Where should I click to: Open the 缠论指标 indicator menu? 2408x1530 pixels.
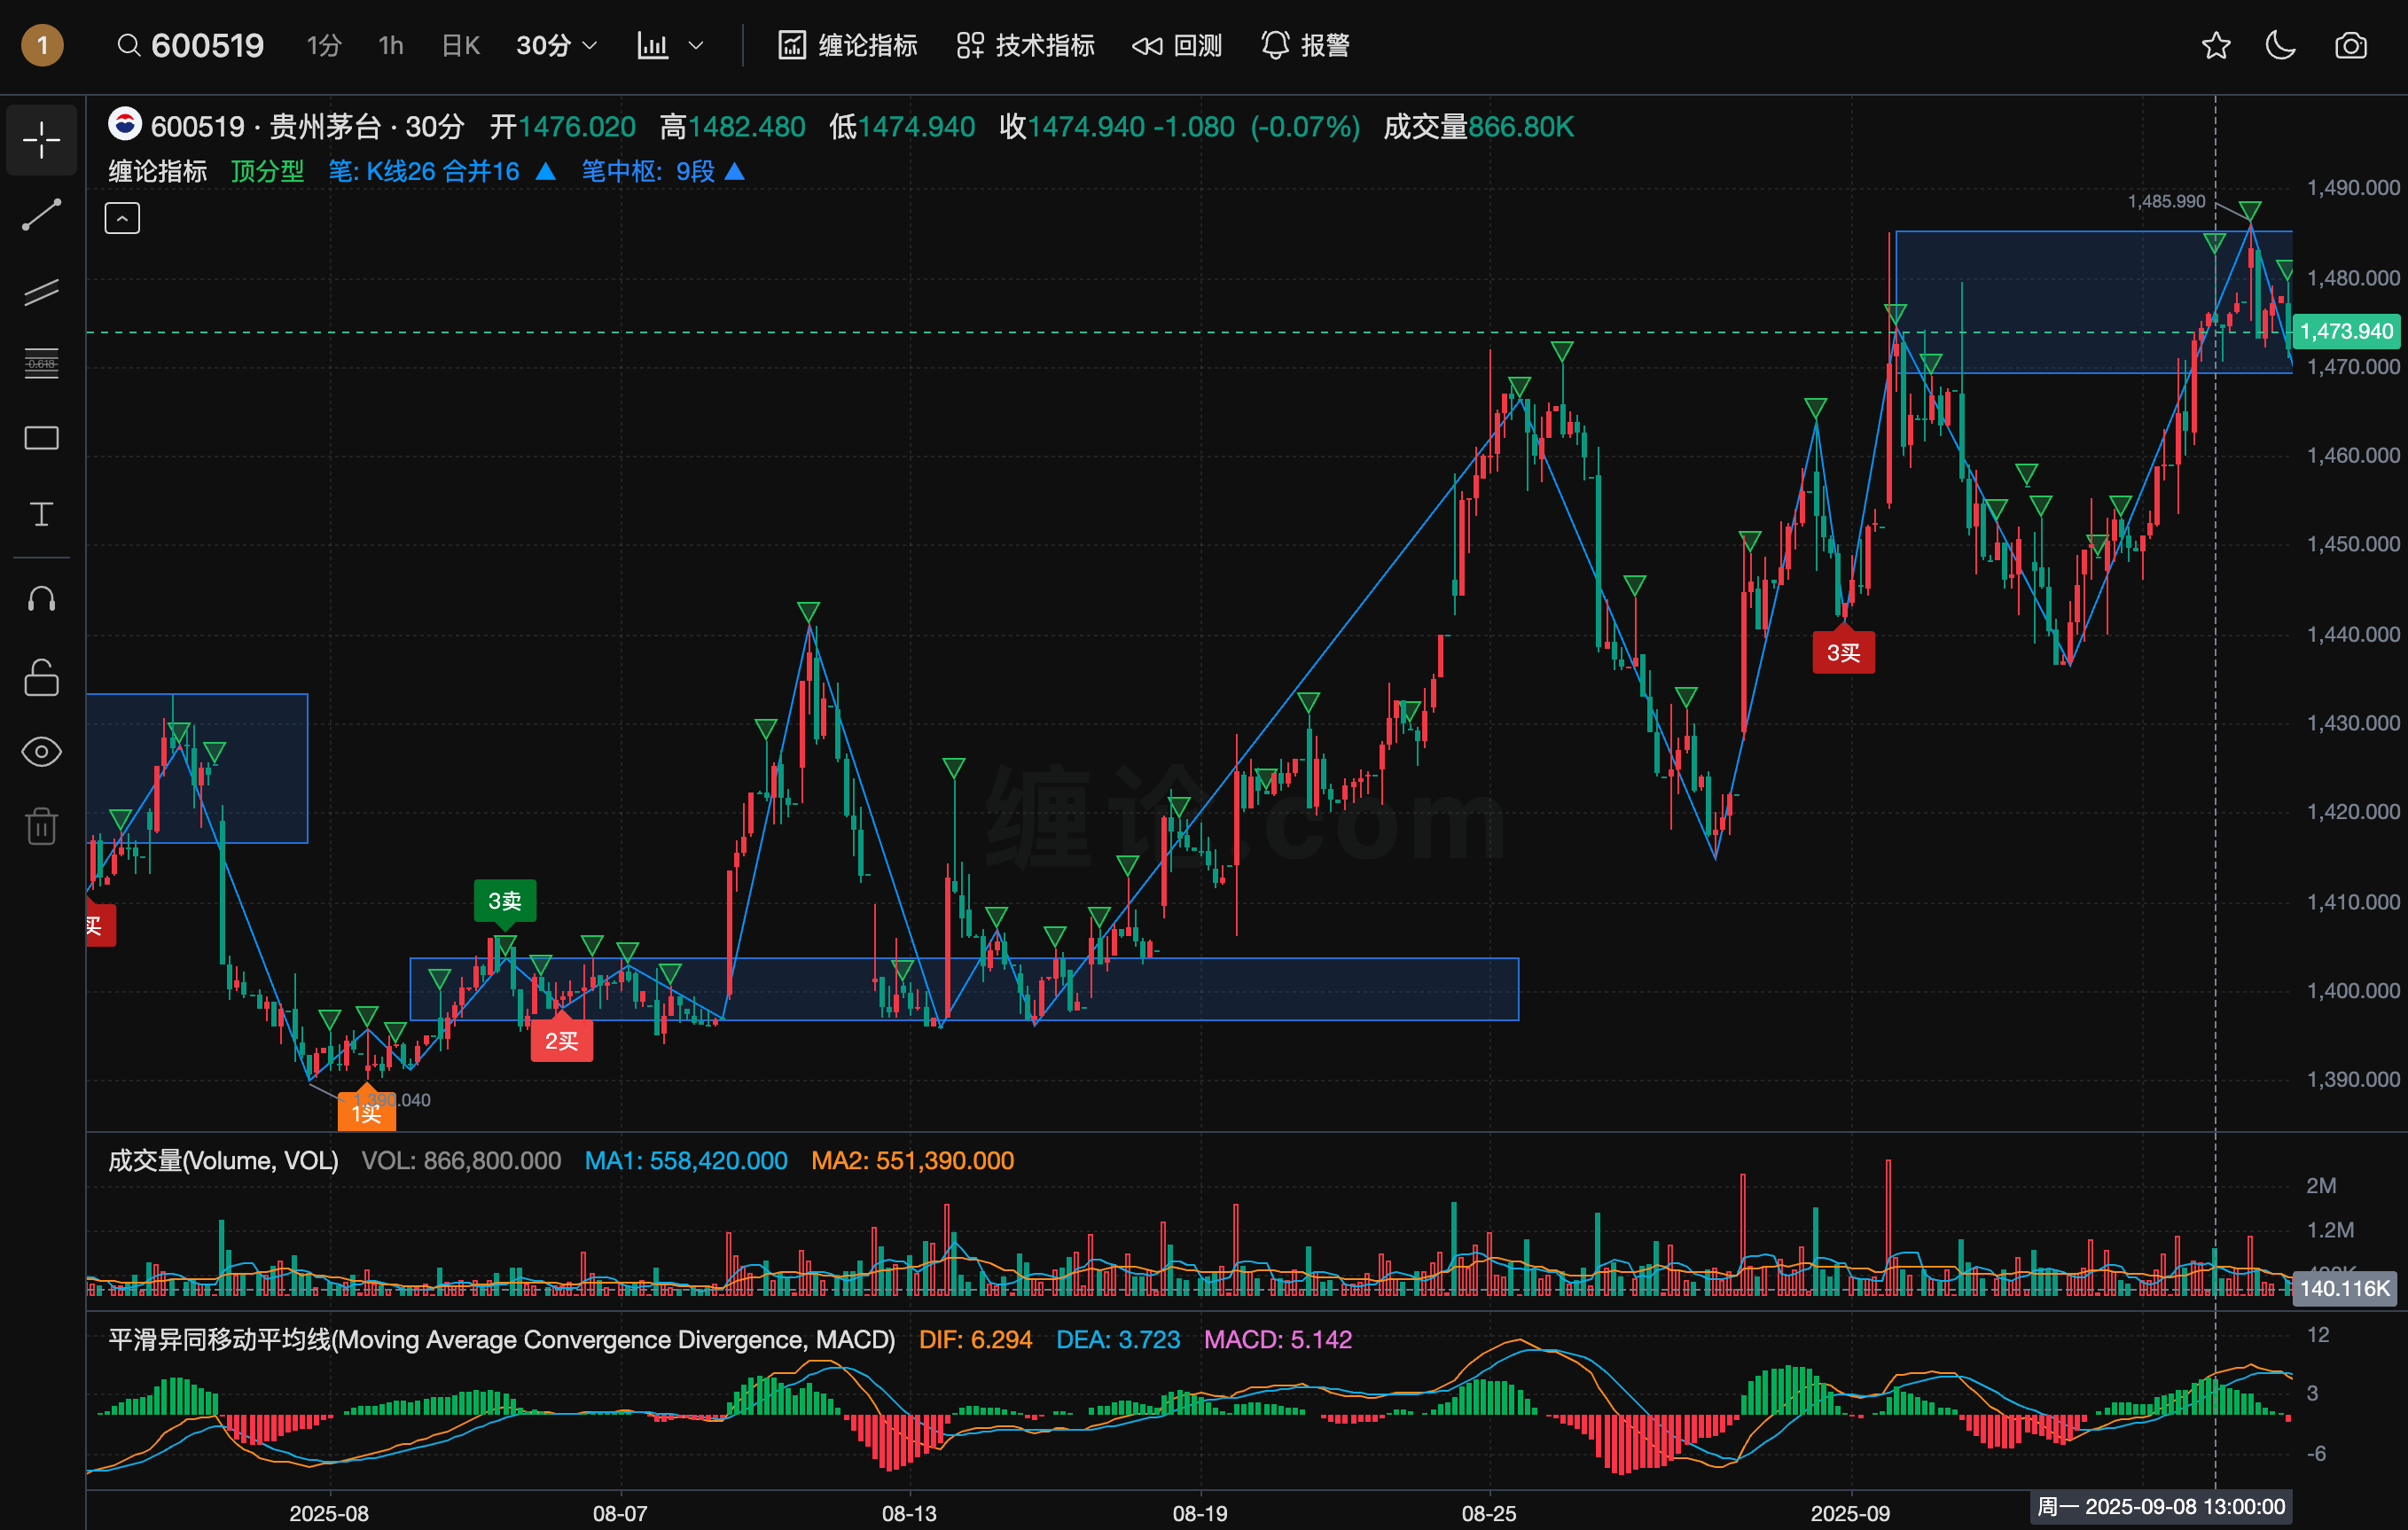tap(848, 46)
